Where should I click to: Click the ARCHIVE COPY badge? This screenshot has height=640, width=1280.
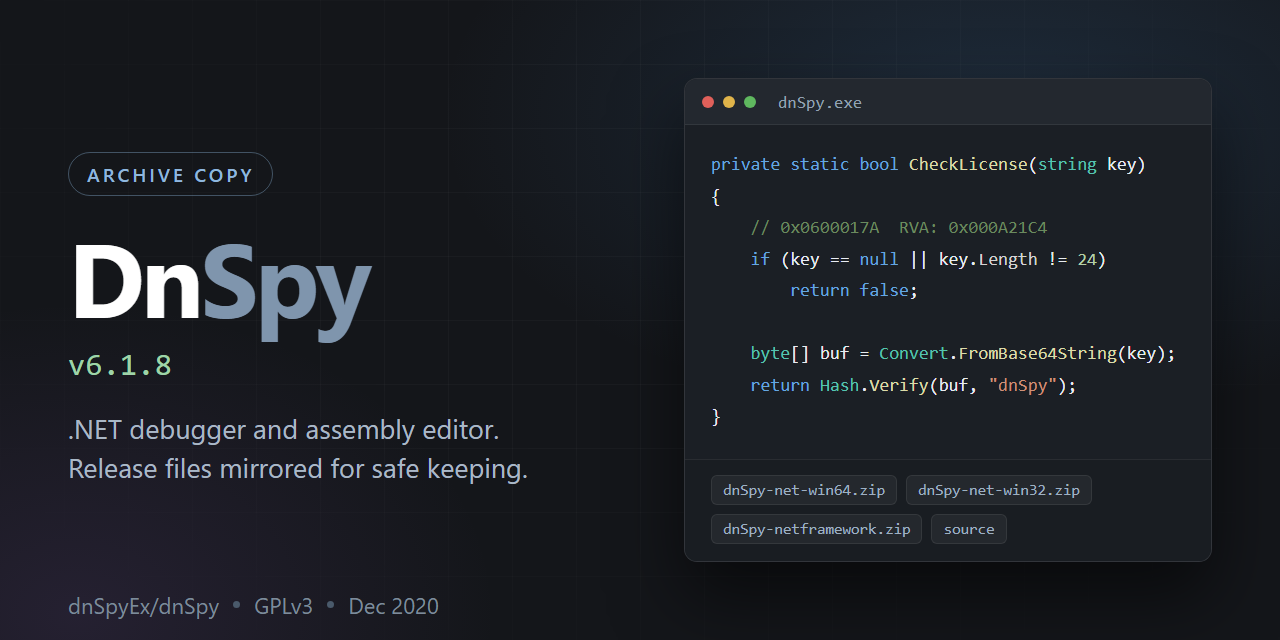170,174
